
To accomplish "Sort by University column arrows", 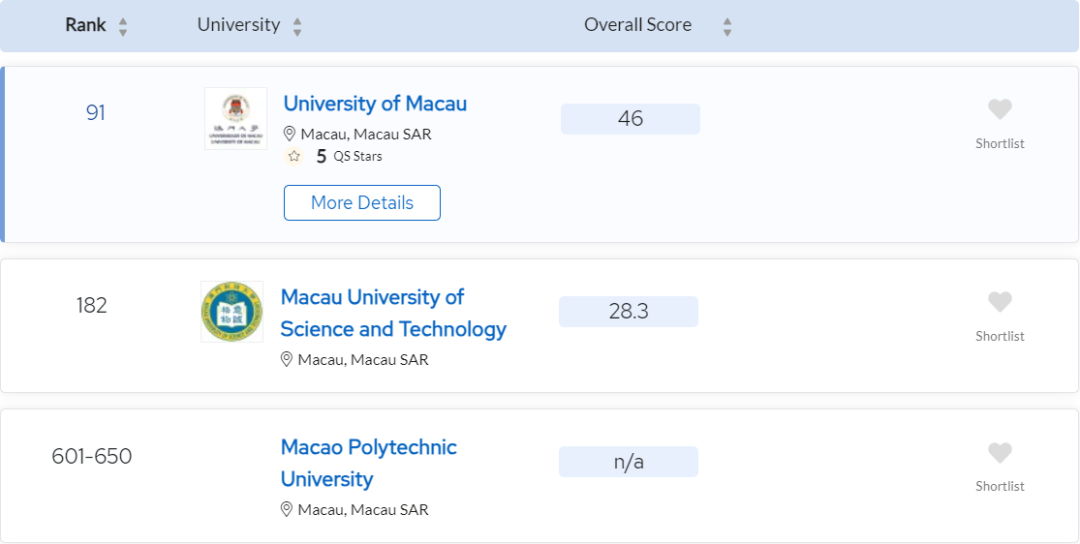I will click(297, 27).
